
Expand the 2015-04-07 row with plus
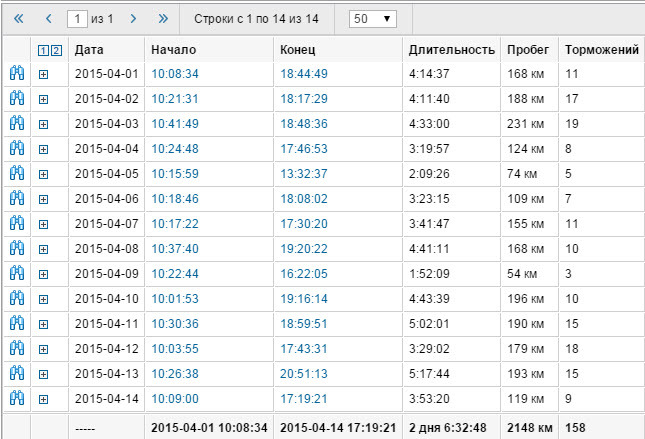43,224
